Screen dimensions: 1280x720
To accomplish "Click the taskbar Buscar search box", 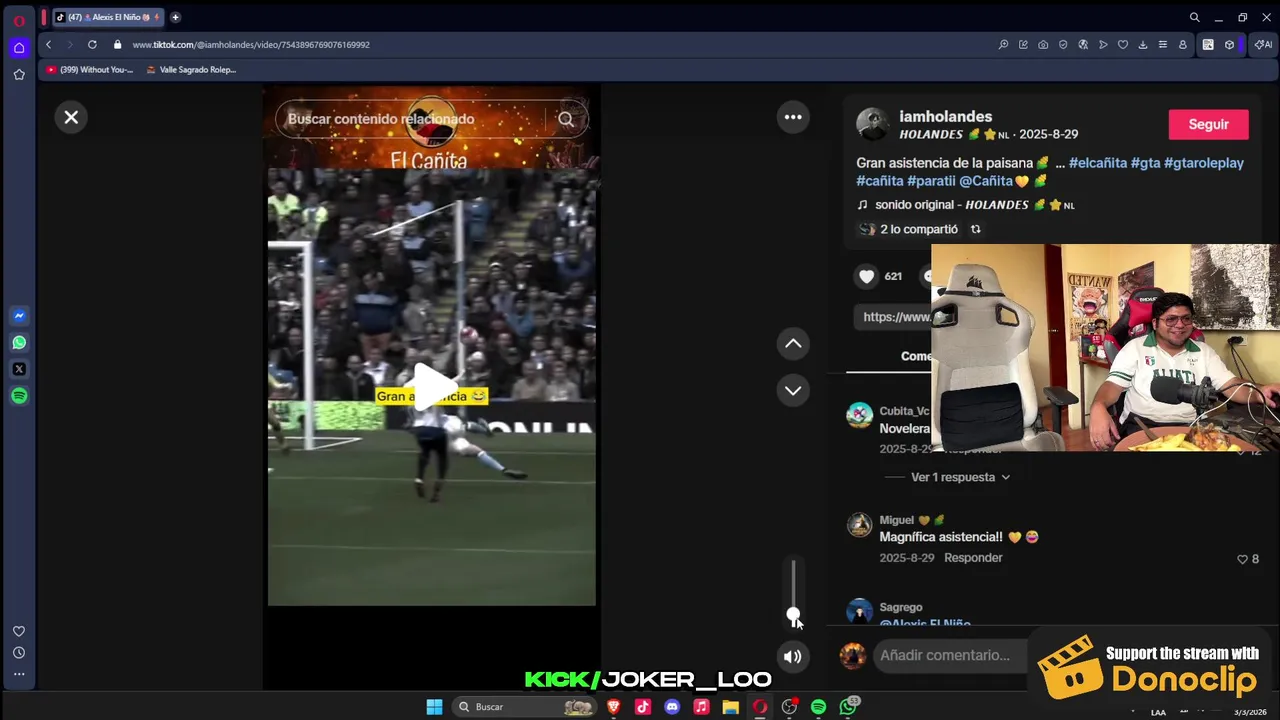I will [x=525, y=707].
